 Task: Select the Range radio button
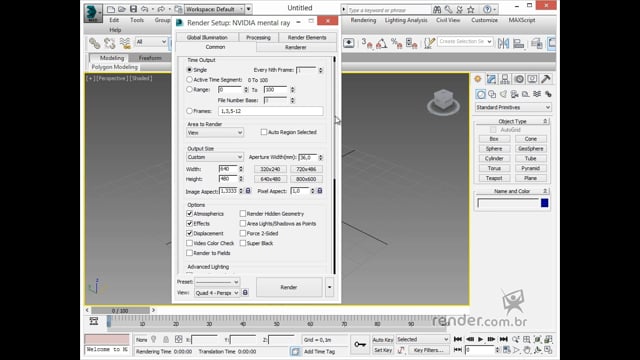pos(189,89)
